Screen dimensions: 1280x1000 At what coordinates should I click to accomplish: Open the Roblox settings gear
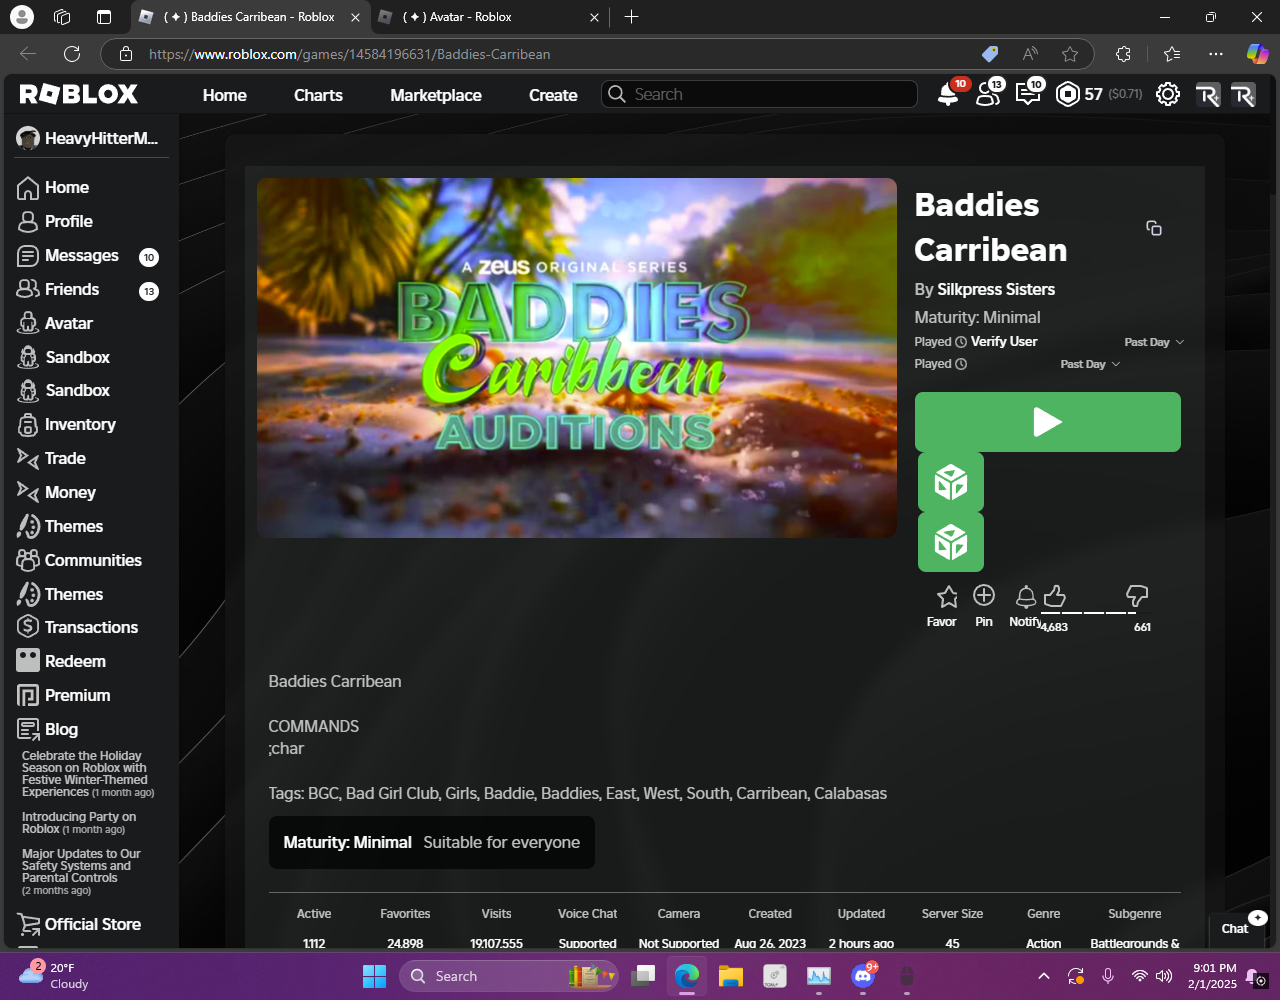tap(1167, 95)
